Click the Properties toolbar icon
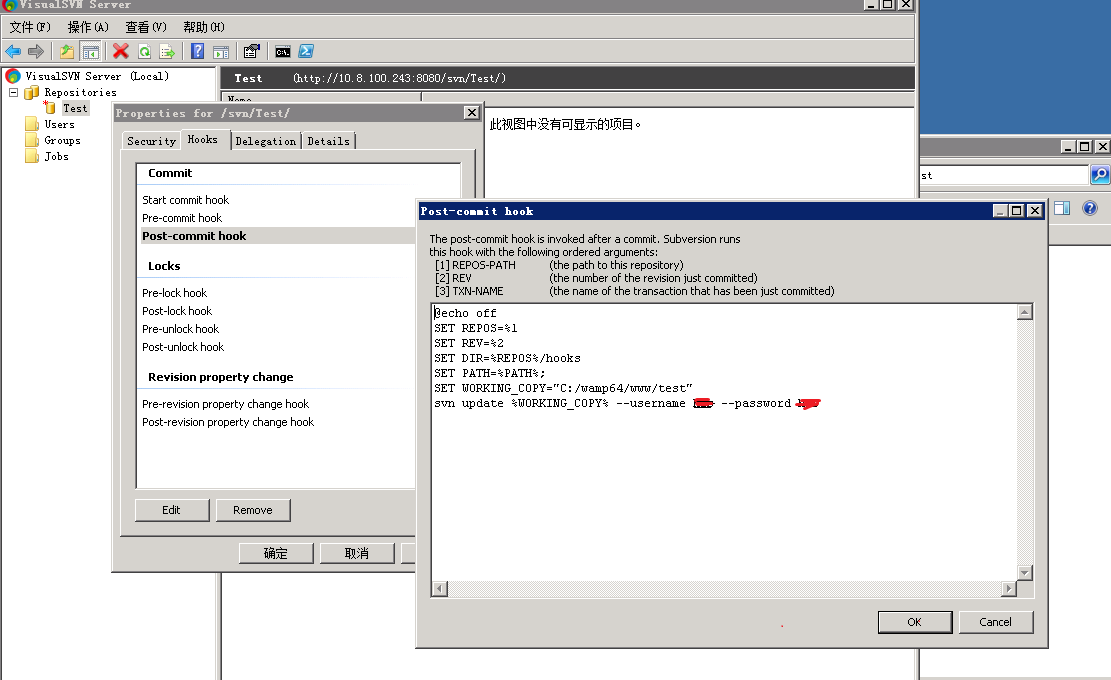This screenshot has height=680, width=1111. [x=251, y=51]
